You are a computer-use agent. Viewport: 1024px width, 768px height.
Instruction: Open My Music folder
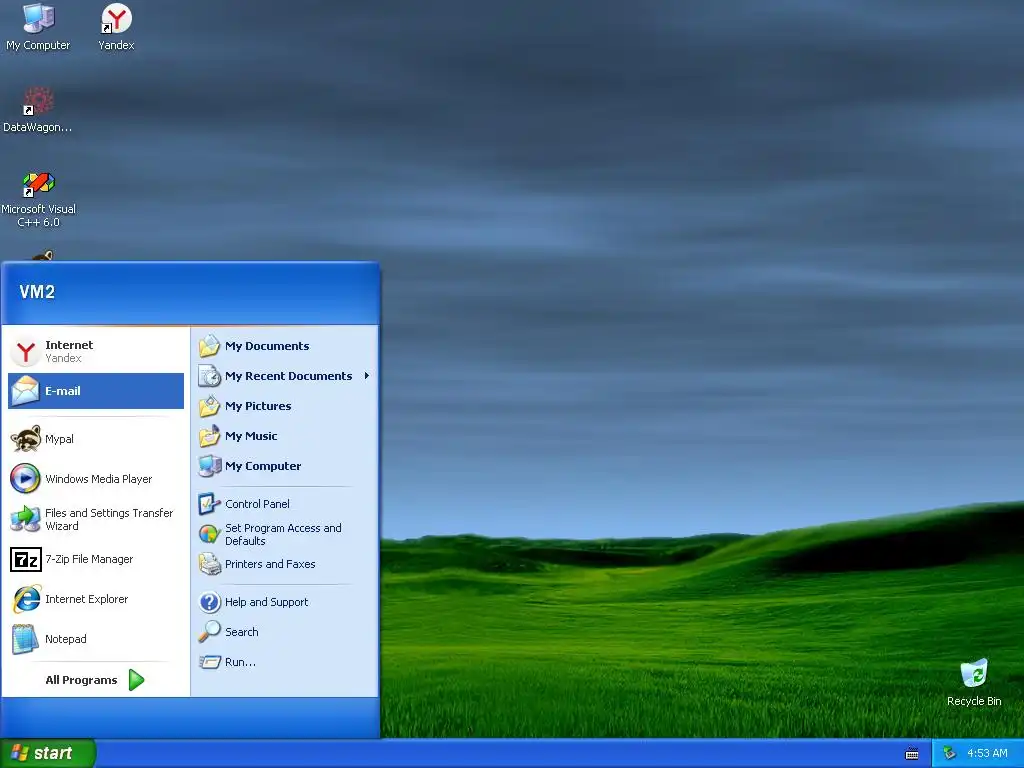point(284,436)
